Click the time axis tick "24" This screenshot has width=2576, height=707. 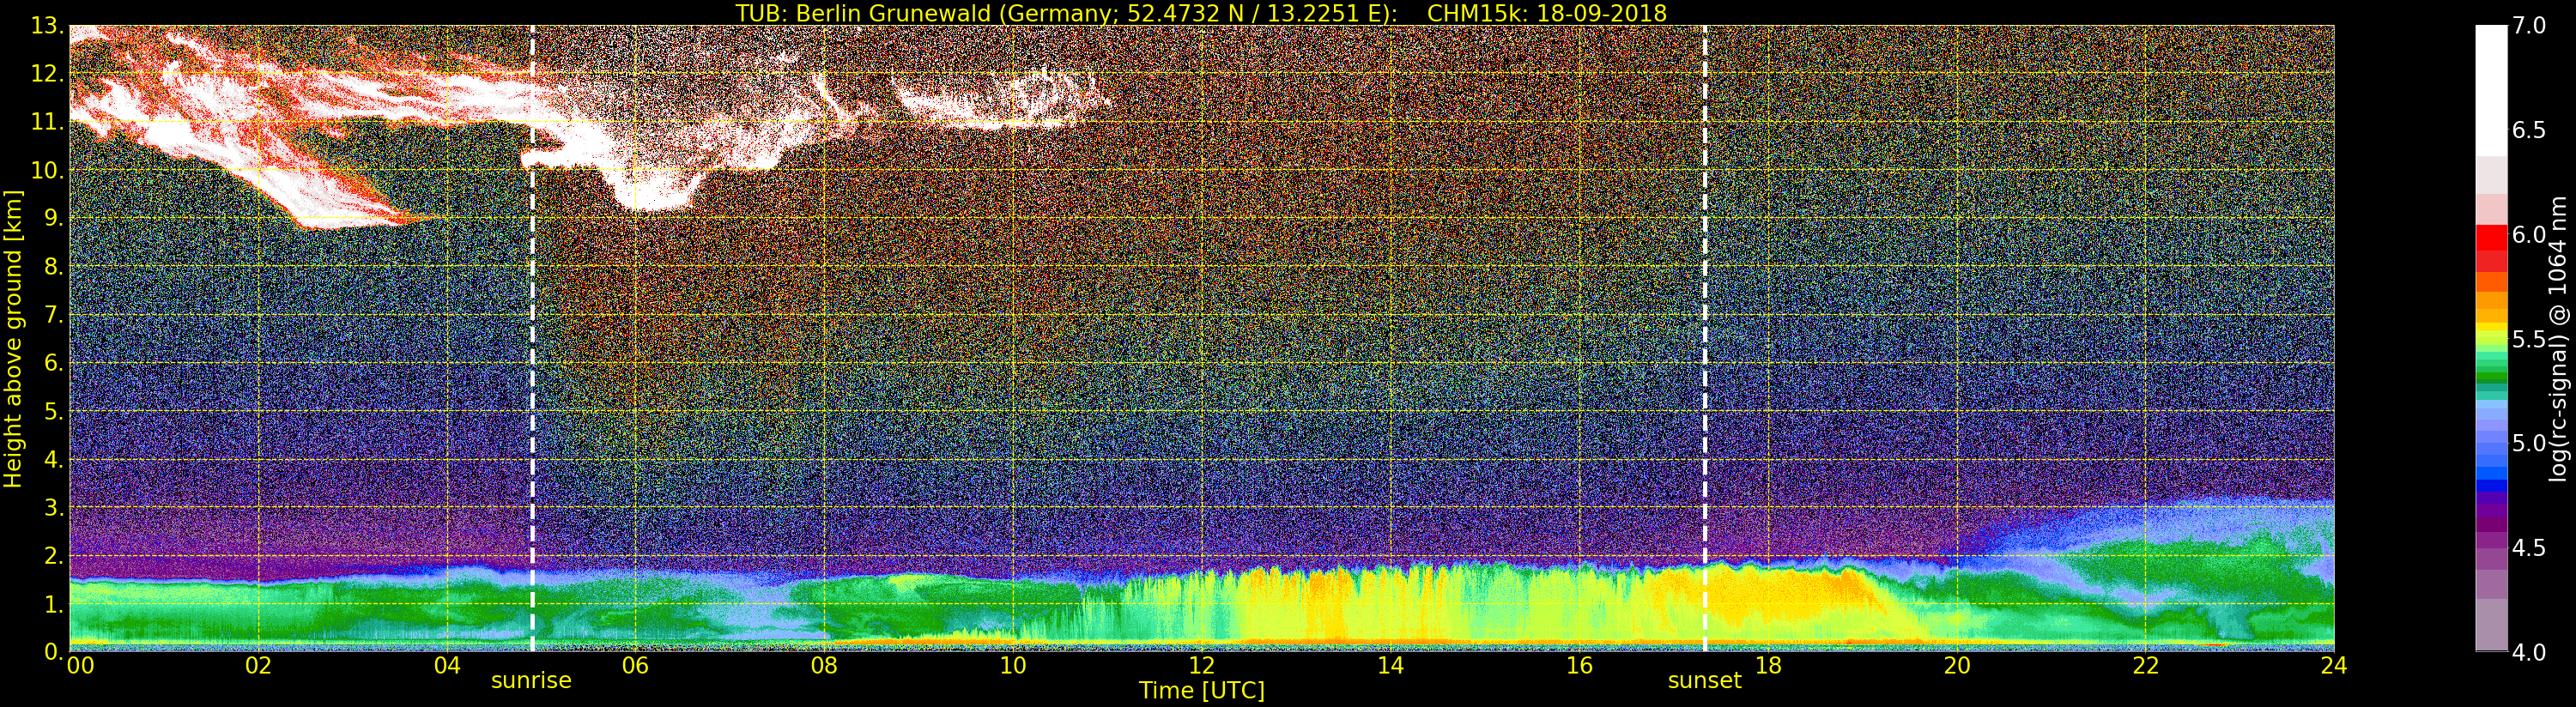point(2334,667)
